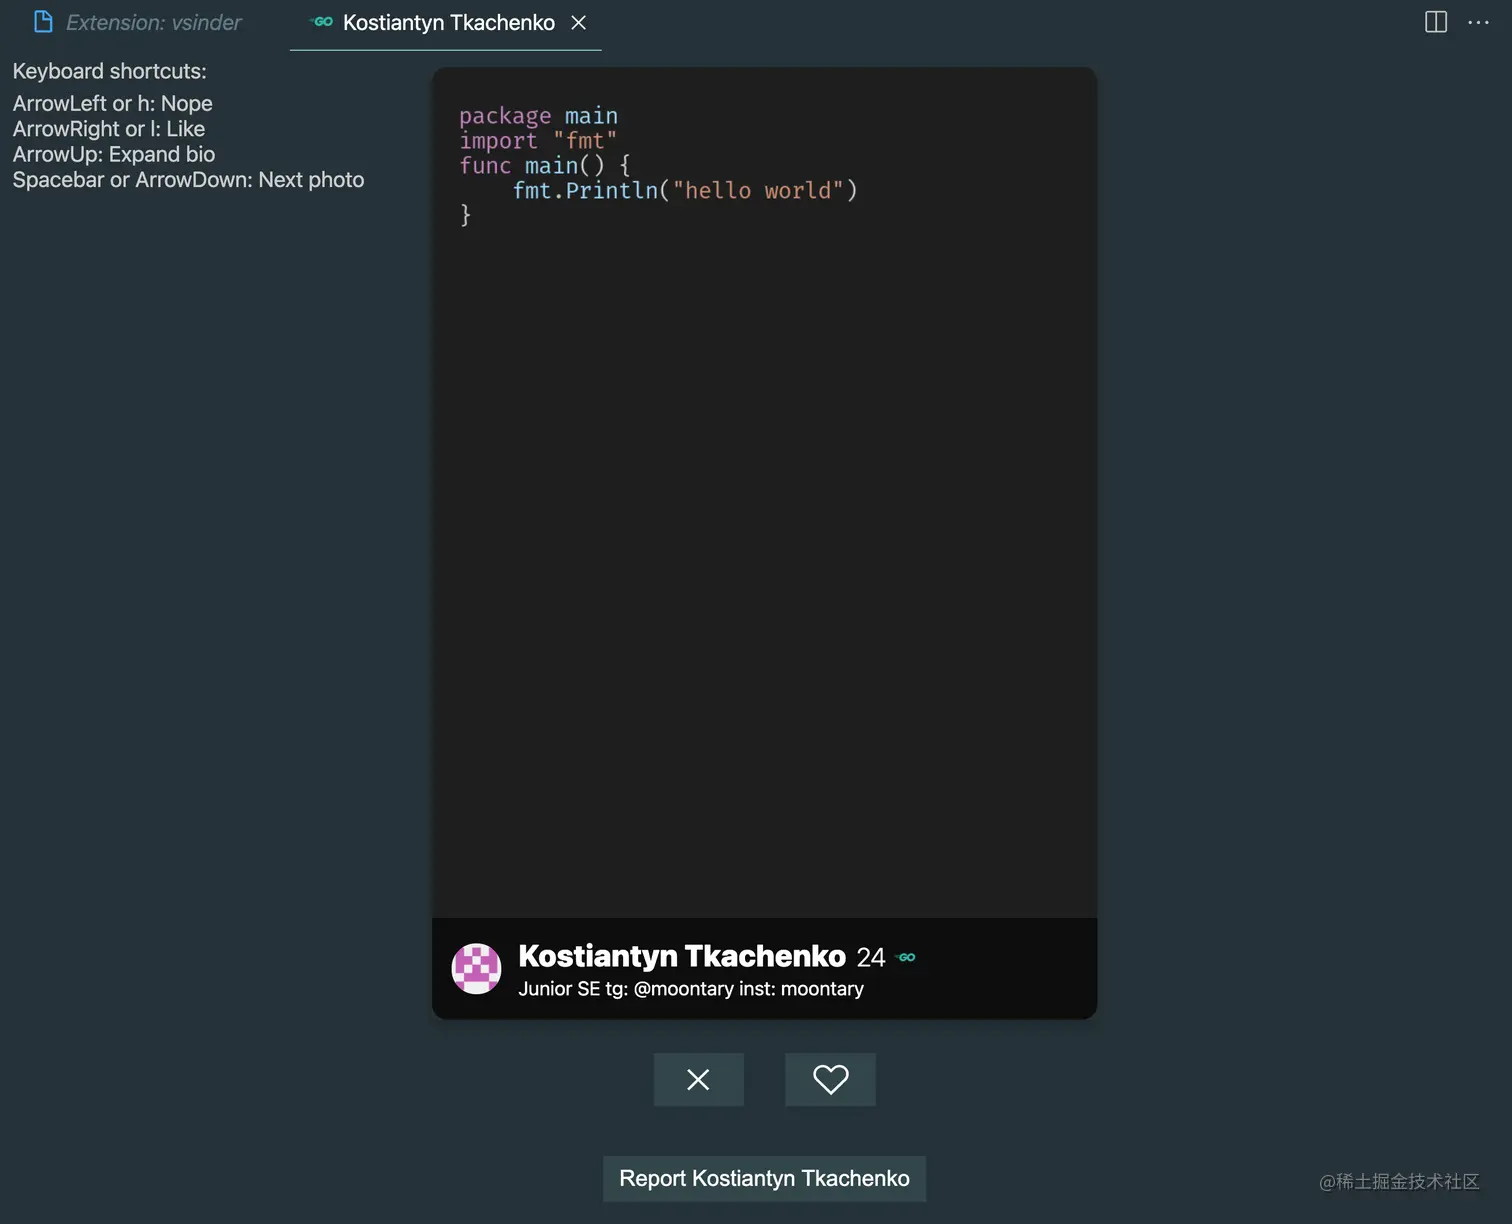Click the "ArrowLeft or h: Nope" line
Image resolution: width=1512 pixels, height=1224 pixels.
[113, 103]
